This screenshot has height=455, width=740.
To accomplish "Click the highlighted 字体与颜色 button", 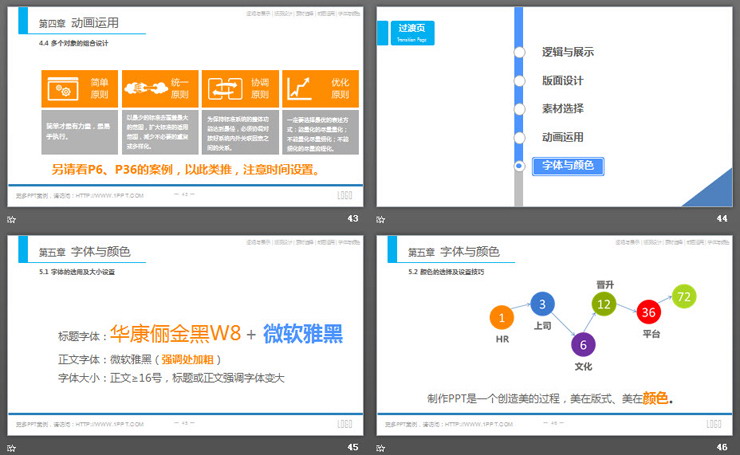I will pyautogui.click(x=568, y=166).
